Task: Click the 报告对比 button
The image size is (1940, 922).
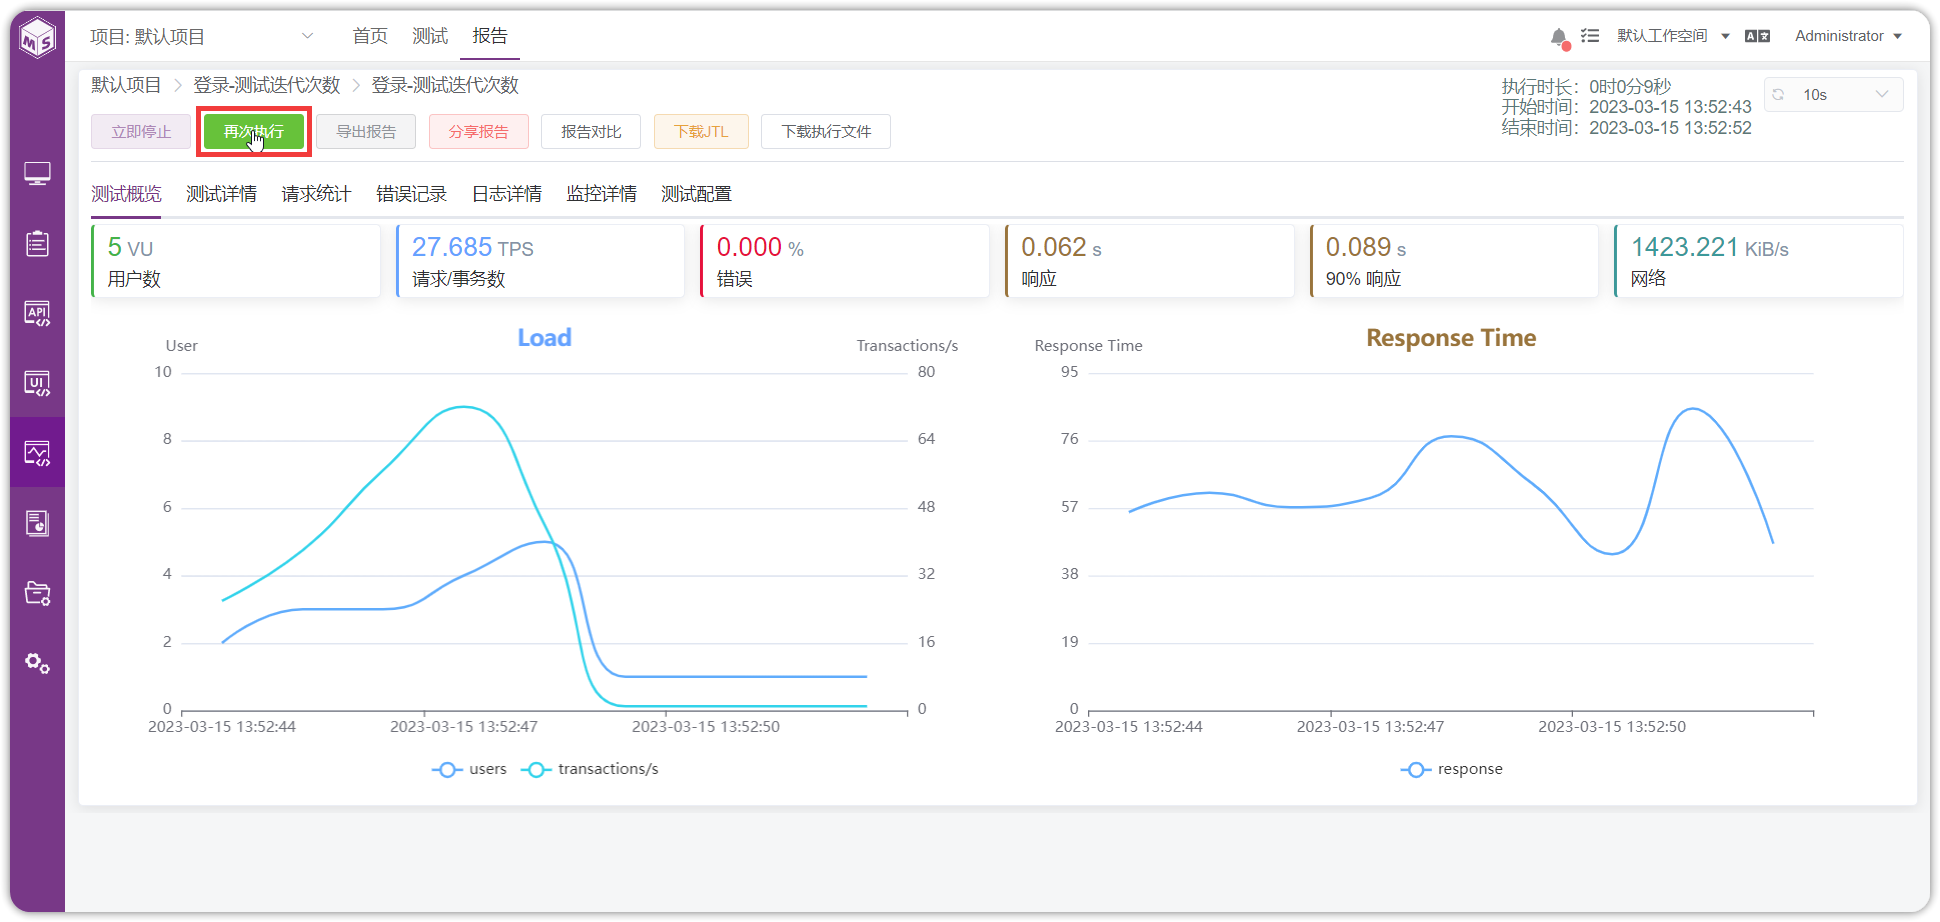Action: 591,132
